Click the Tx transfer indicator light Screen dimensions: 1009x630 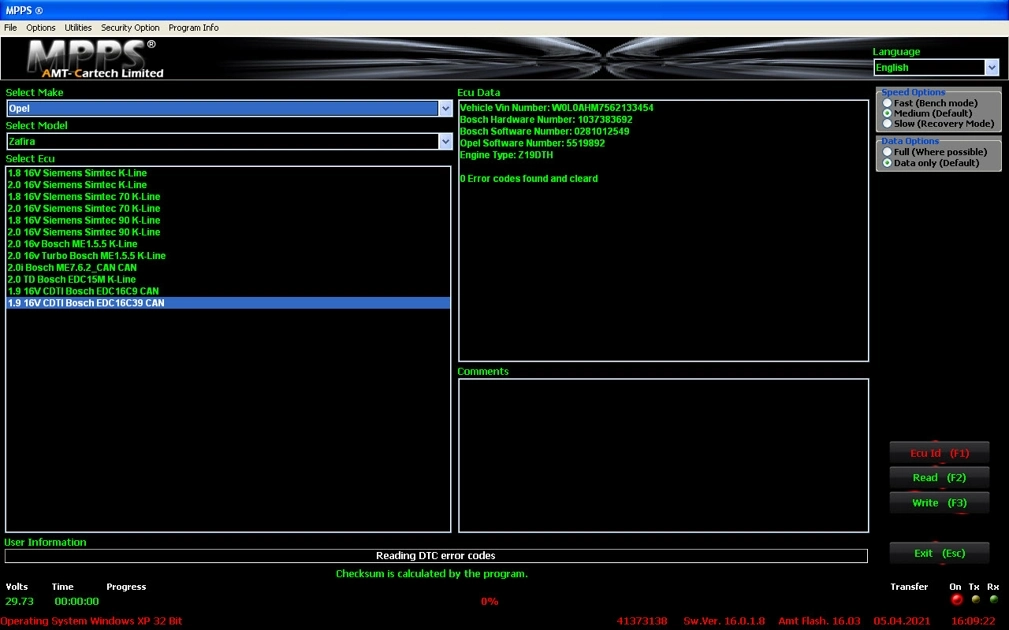coord(976,600)
